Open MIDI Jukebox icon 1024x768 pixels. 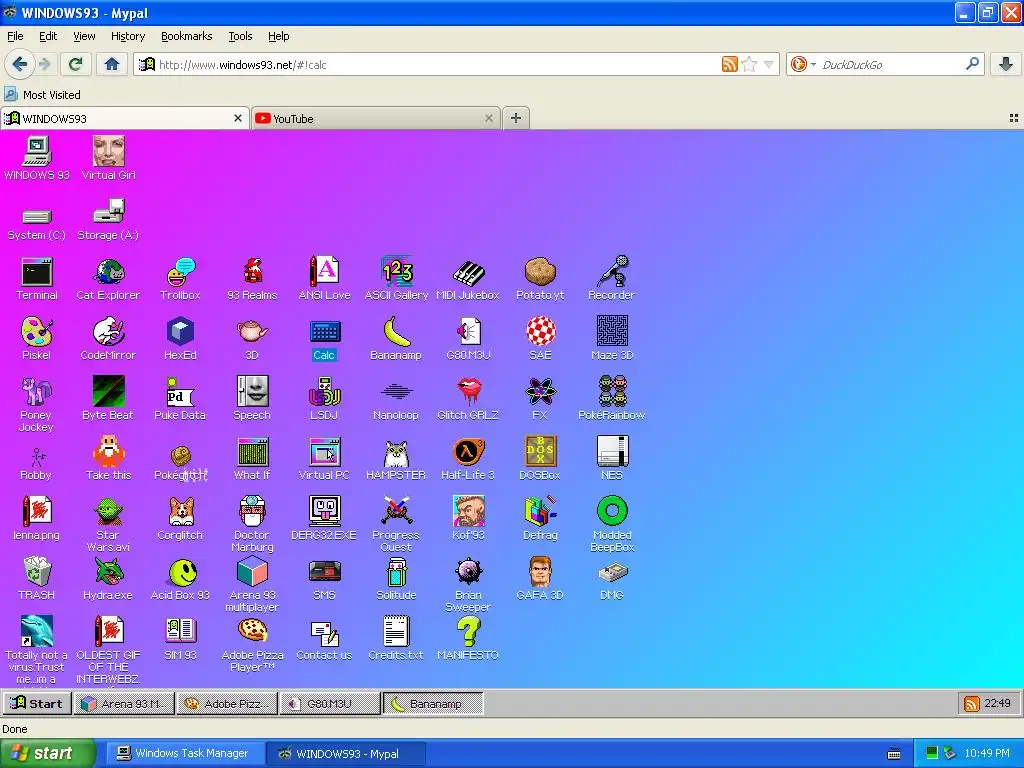pos(468,279)
